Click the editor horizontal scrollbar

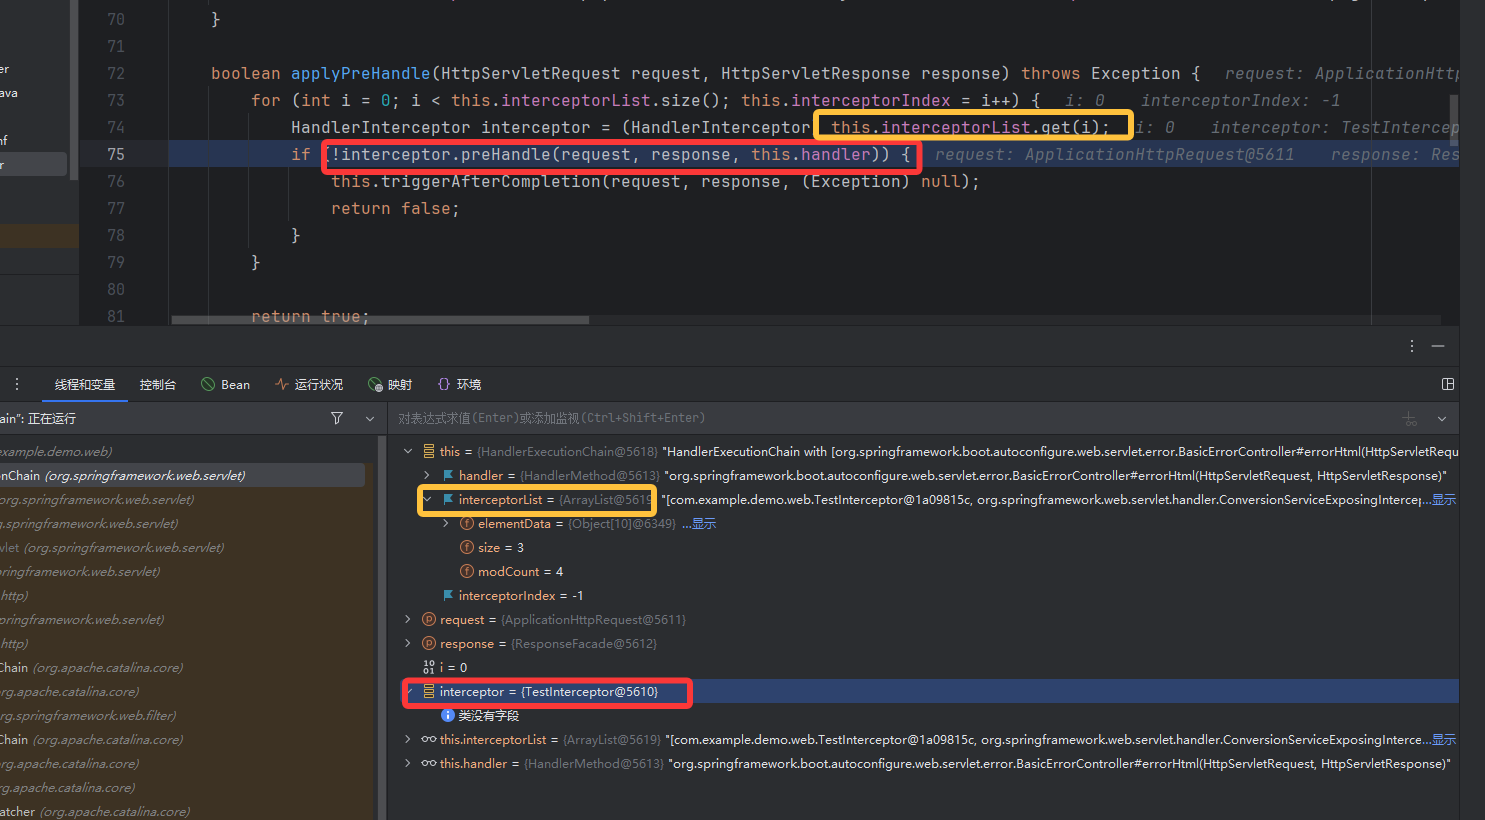pyautogui.click(x=380, y=321)
